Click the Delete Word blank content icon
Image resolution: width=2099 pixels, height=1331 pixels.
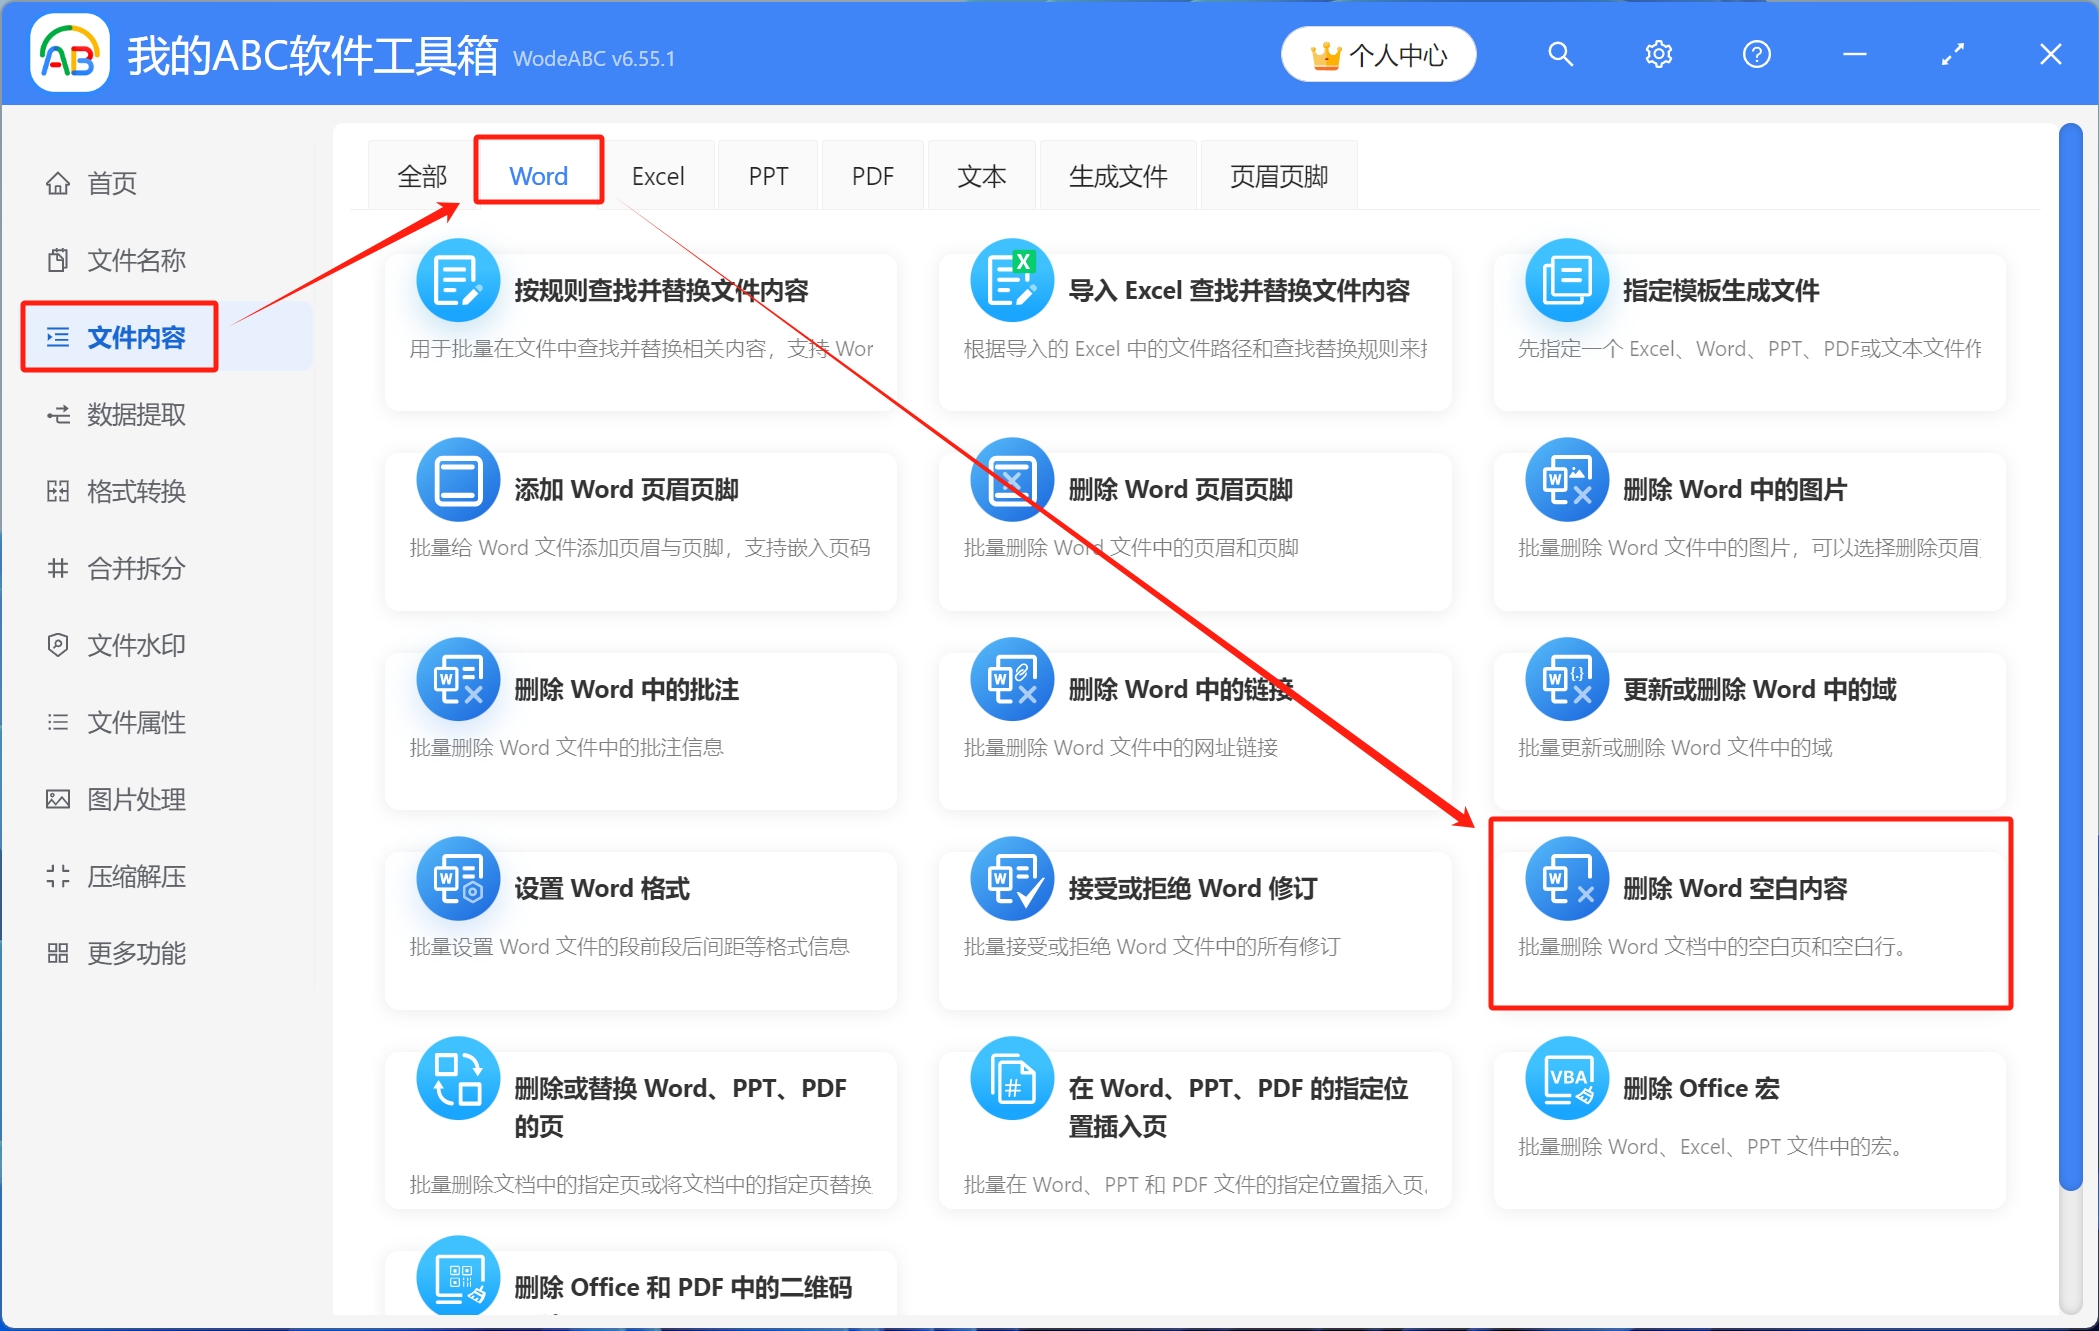1566,879
